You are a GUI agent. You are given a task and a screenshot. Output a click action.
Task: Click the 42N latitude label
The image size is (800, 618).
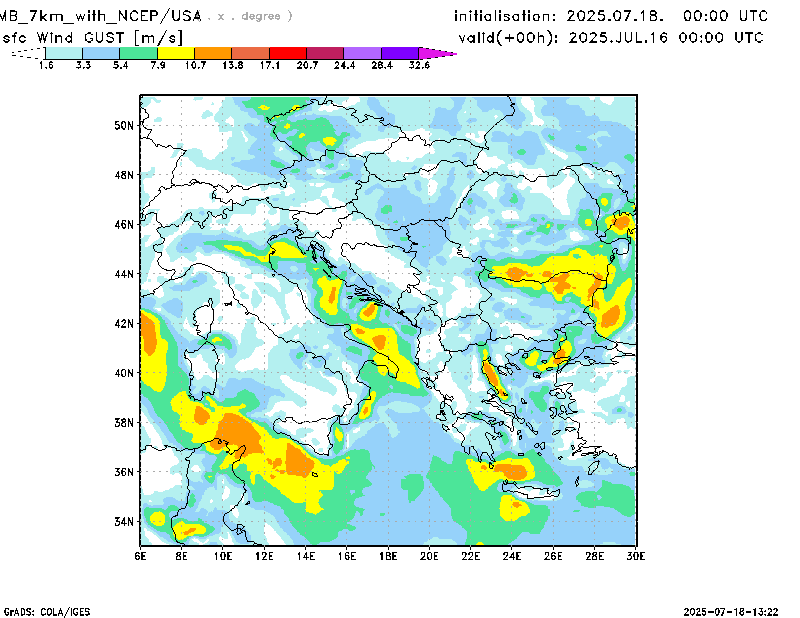coord(124,324)
